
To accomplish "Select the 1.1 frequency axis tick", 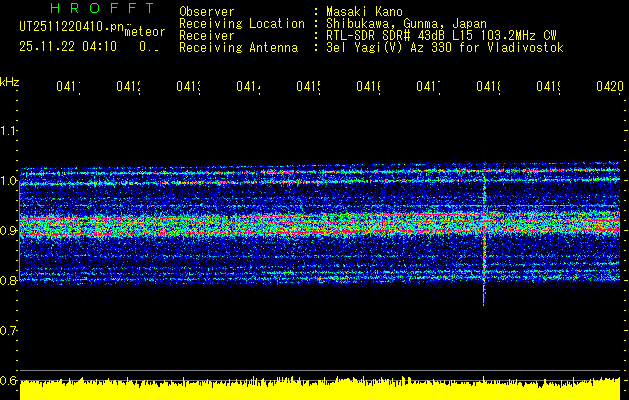I will 9,131.
